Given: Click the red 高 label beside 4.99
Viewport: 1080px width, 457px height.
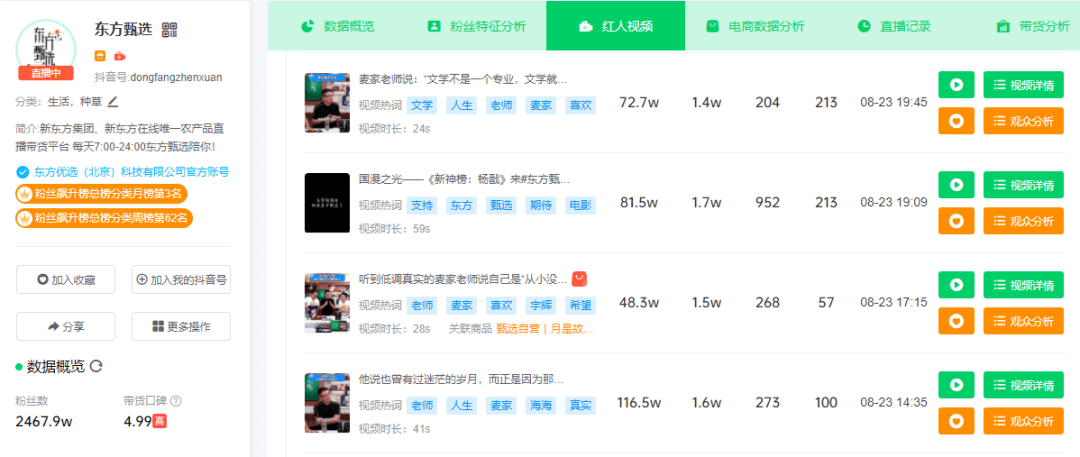Looking at the screenshot, I should (160, 421).
